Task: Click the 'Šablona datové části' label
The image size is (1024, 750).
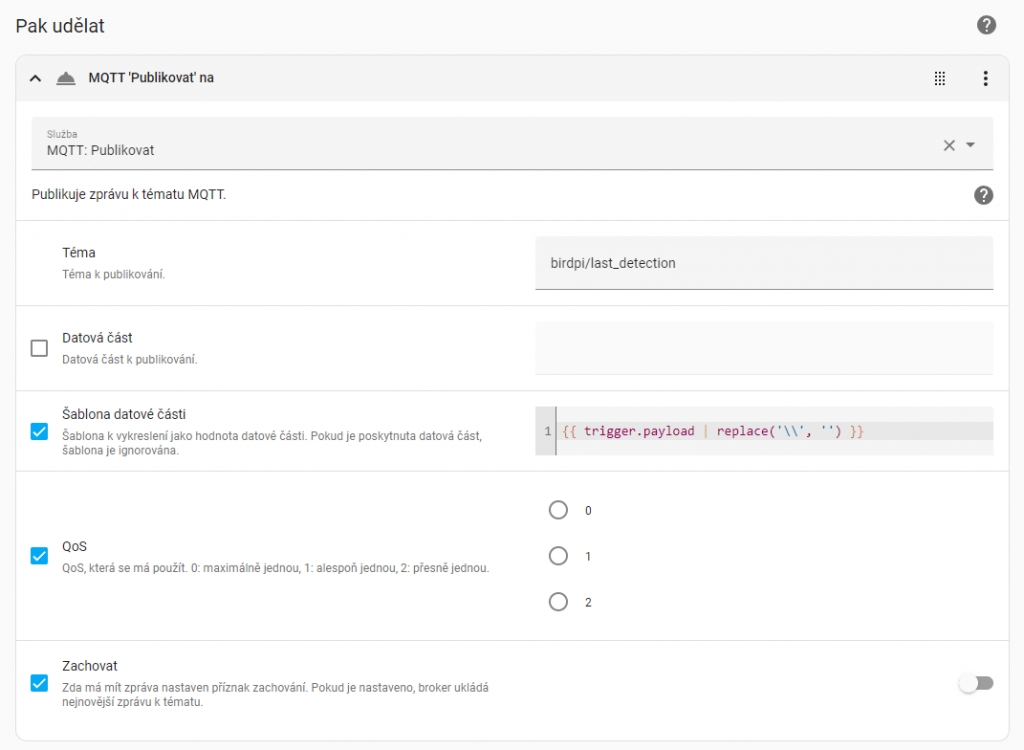Action: (124, 414)
